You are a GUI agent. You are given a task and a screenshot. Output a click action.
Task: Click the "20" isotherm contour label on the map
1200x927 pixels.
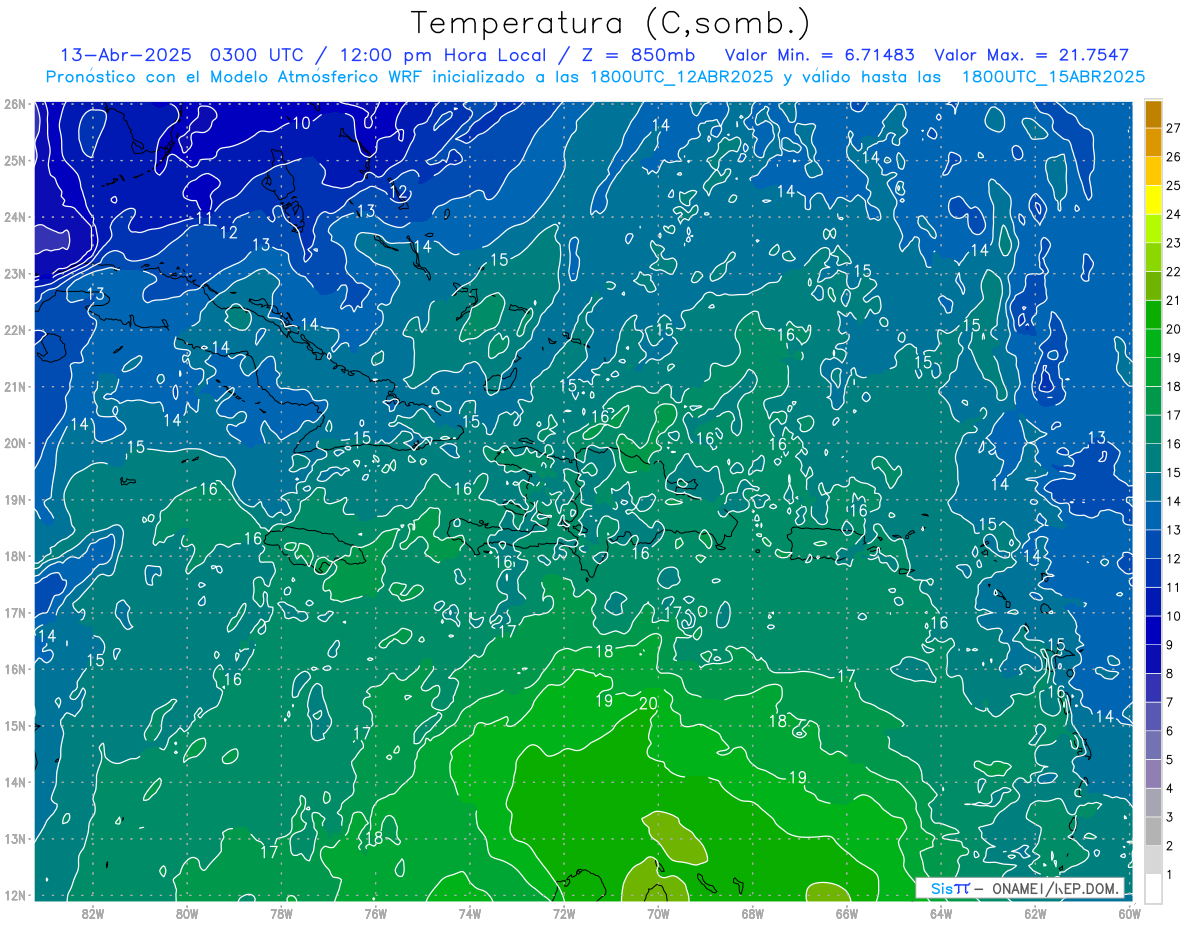tap(648, 704)
